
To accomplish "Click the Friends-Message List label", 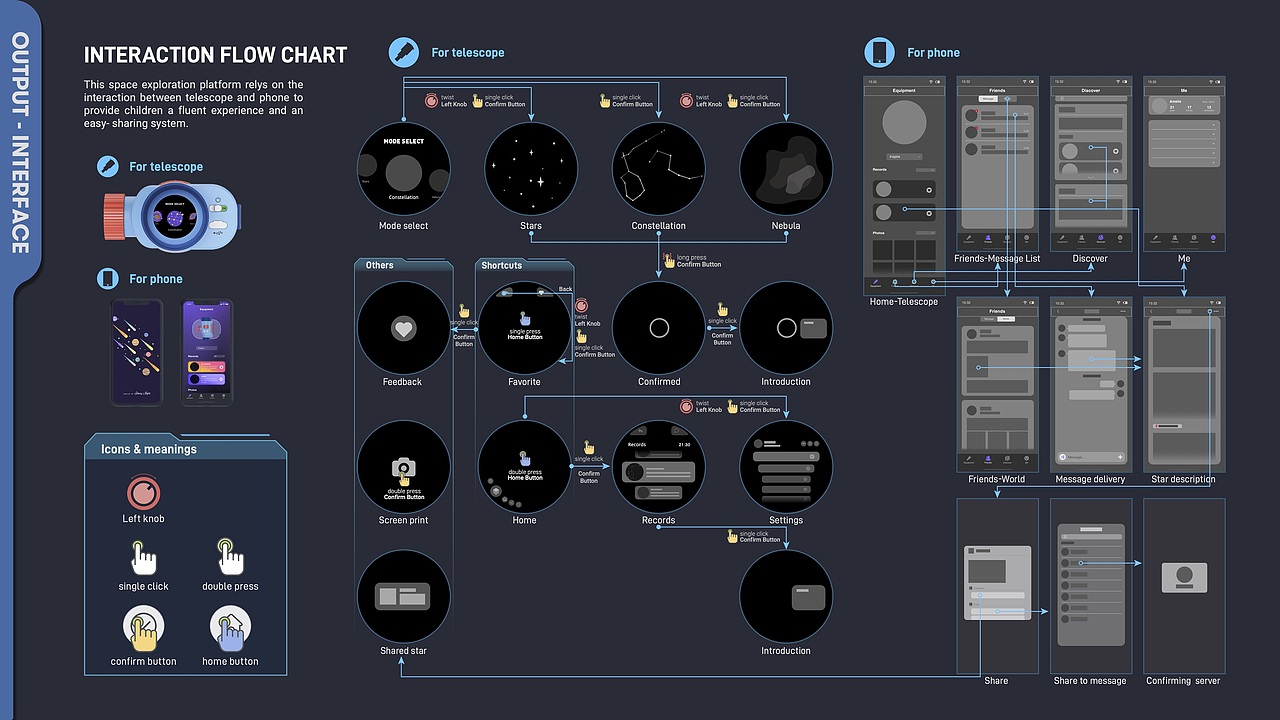I will [997, 259].
